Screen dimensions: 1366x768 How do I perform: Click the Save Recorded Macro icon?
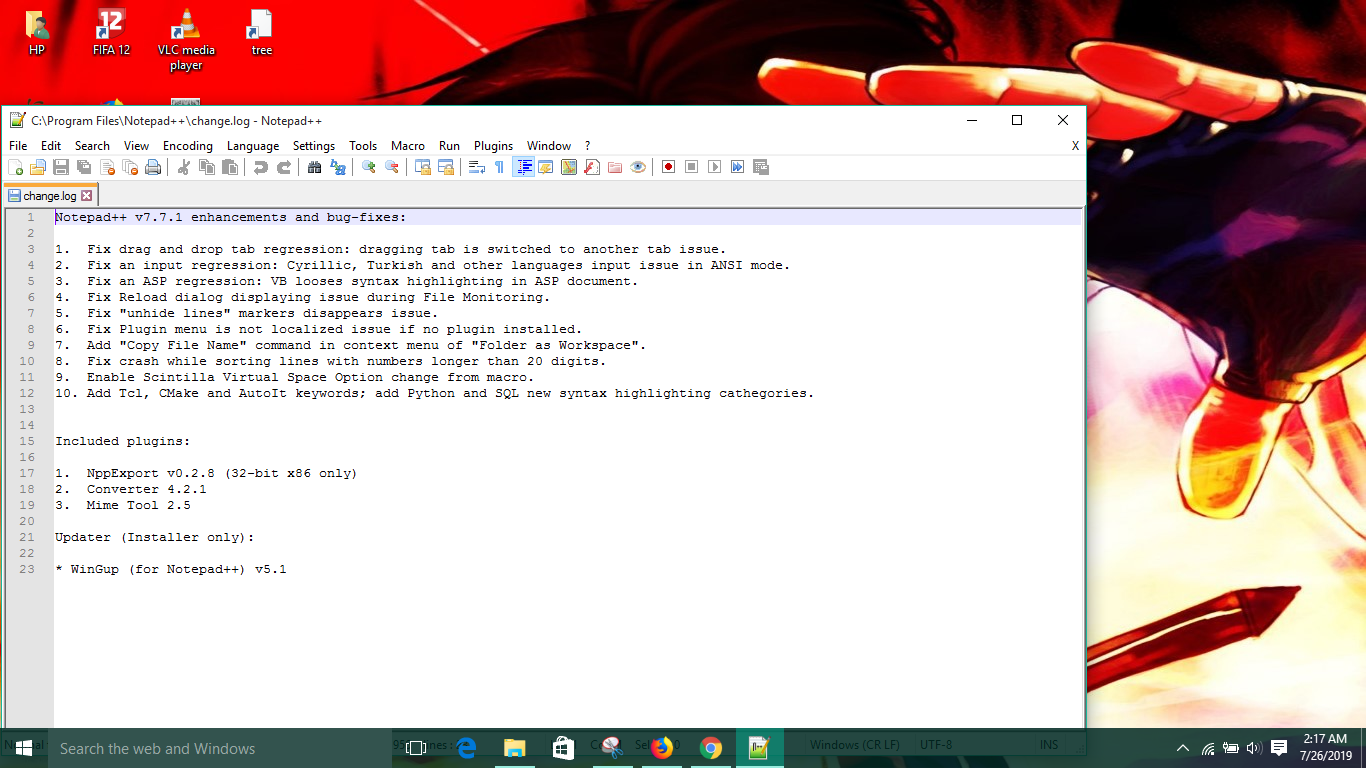pyautogui.click(x=760, y=167)
